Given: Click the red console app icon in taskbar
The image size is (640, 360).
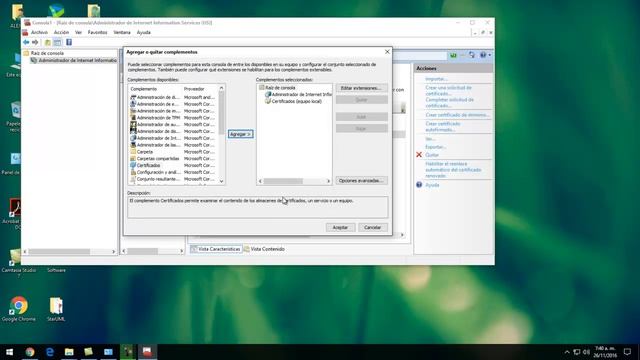Looking at the screenshot, I should (147, 352).
